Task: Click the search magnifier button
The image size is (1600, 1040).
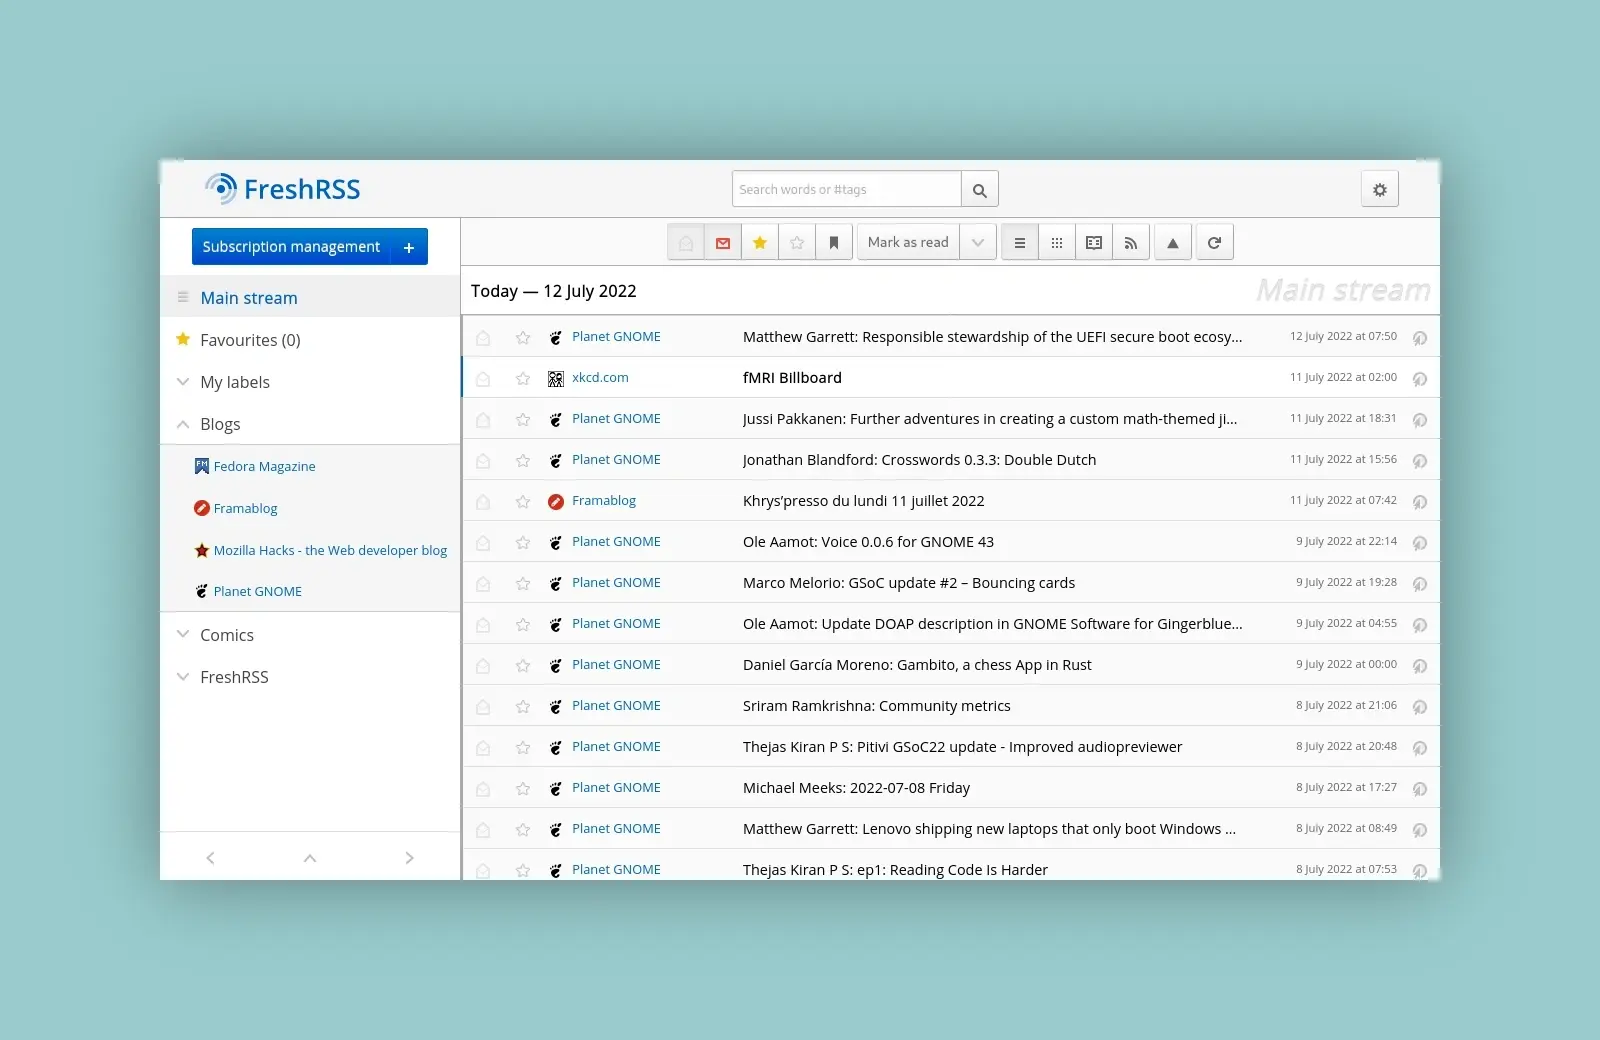Action: [x=979, y=190]
